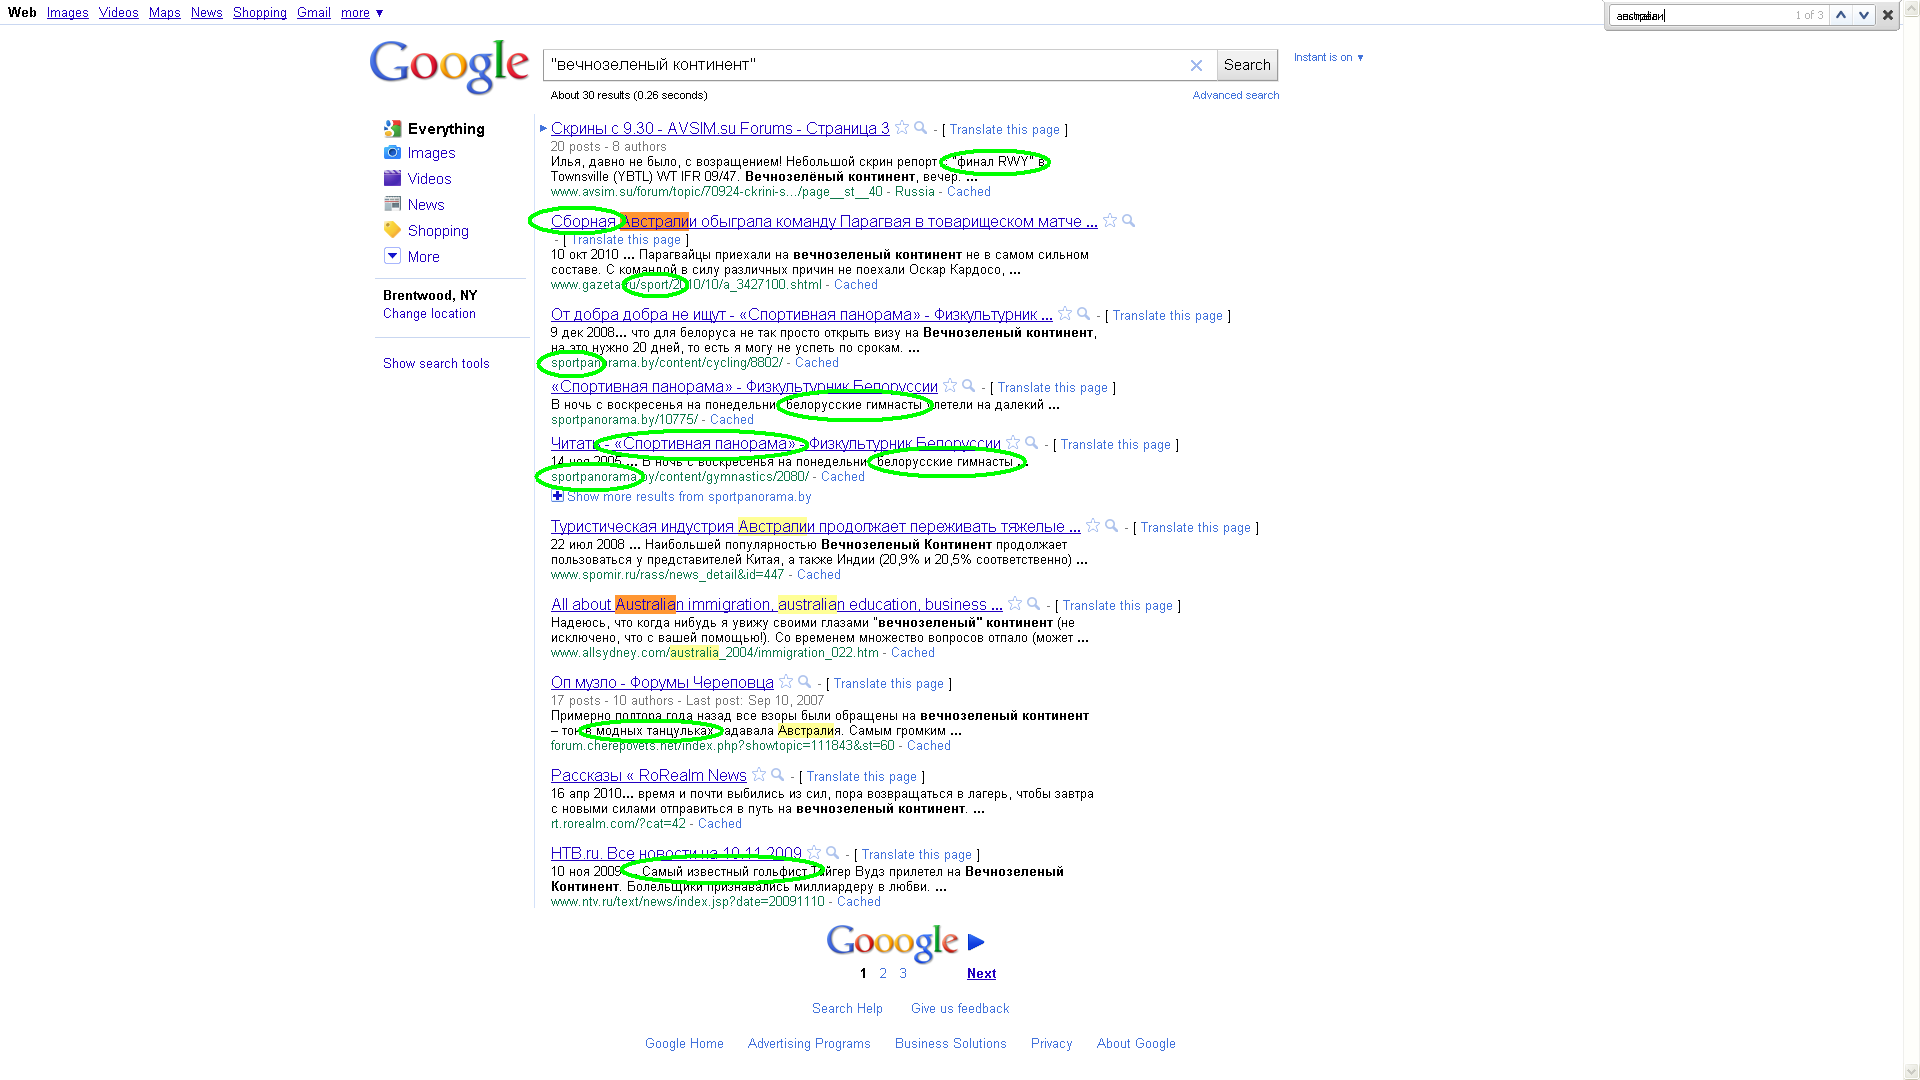Click Change location link
This screenshot has height=1080, width=1920.
click(x=429, y=314)
